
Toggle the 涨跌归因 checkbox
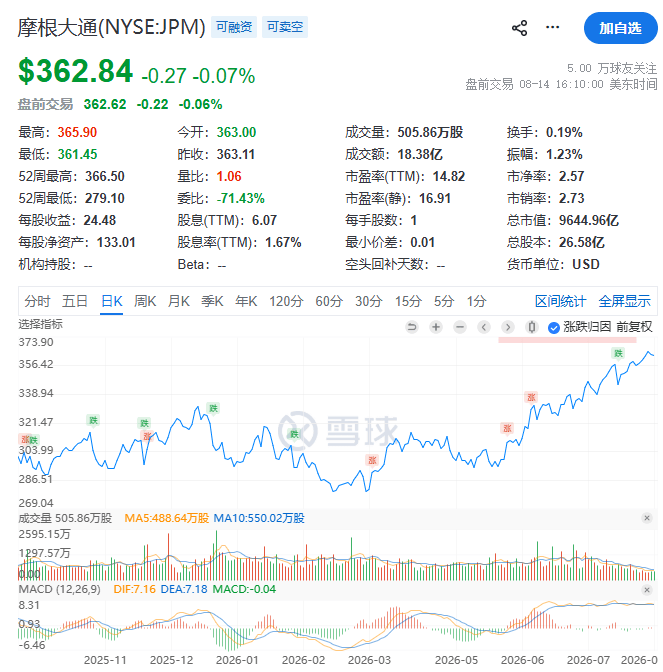[x=554, y=328]
